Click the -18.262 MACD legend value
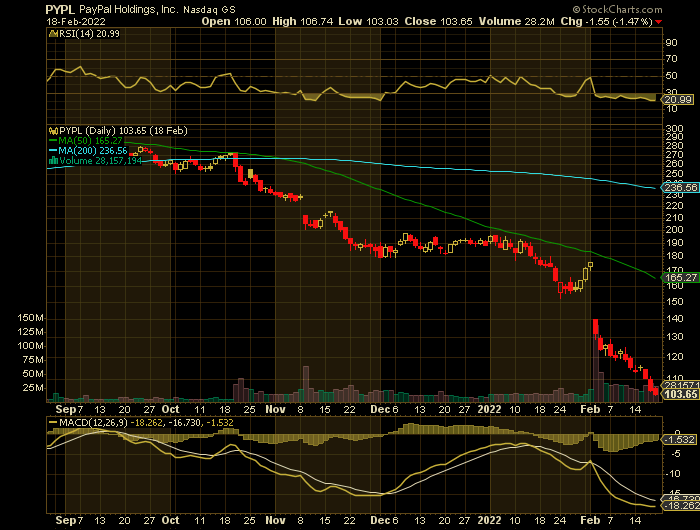Viewport: 700px width, 530px height. coord(147,422)
